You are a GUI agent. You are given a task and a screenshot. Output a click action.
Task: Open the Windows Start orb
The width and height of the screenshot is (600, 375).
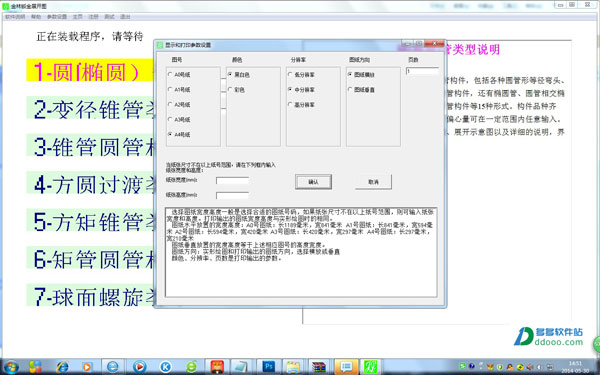tap(10, 367)
